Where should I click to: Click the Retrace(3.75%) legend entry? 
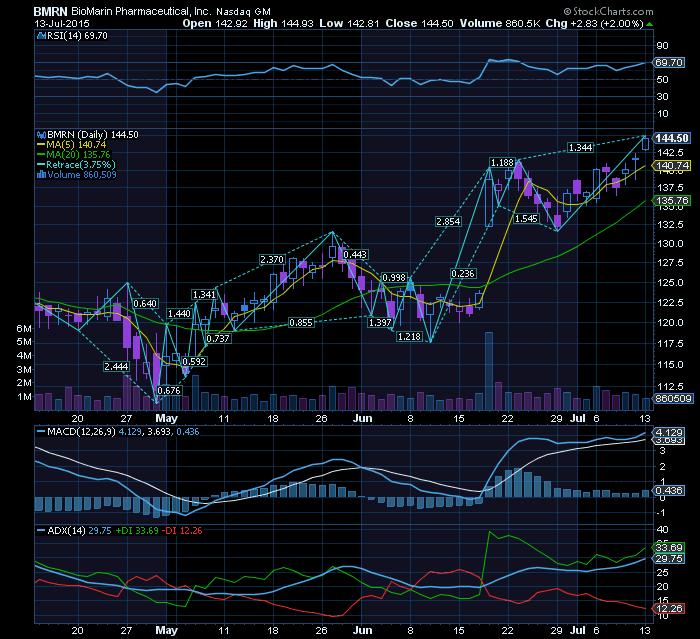coord(76,164)
